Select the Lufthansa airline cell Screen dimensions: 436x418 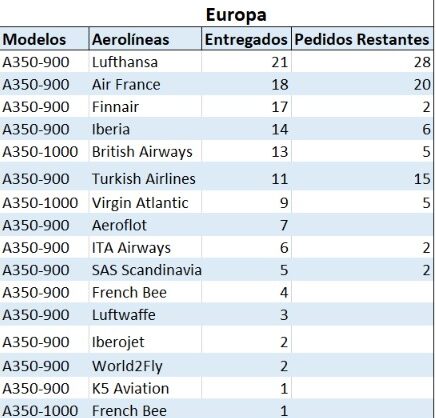pyautogui.click(x=145, y=62)
